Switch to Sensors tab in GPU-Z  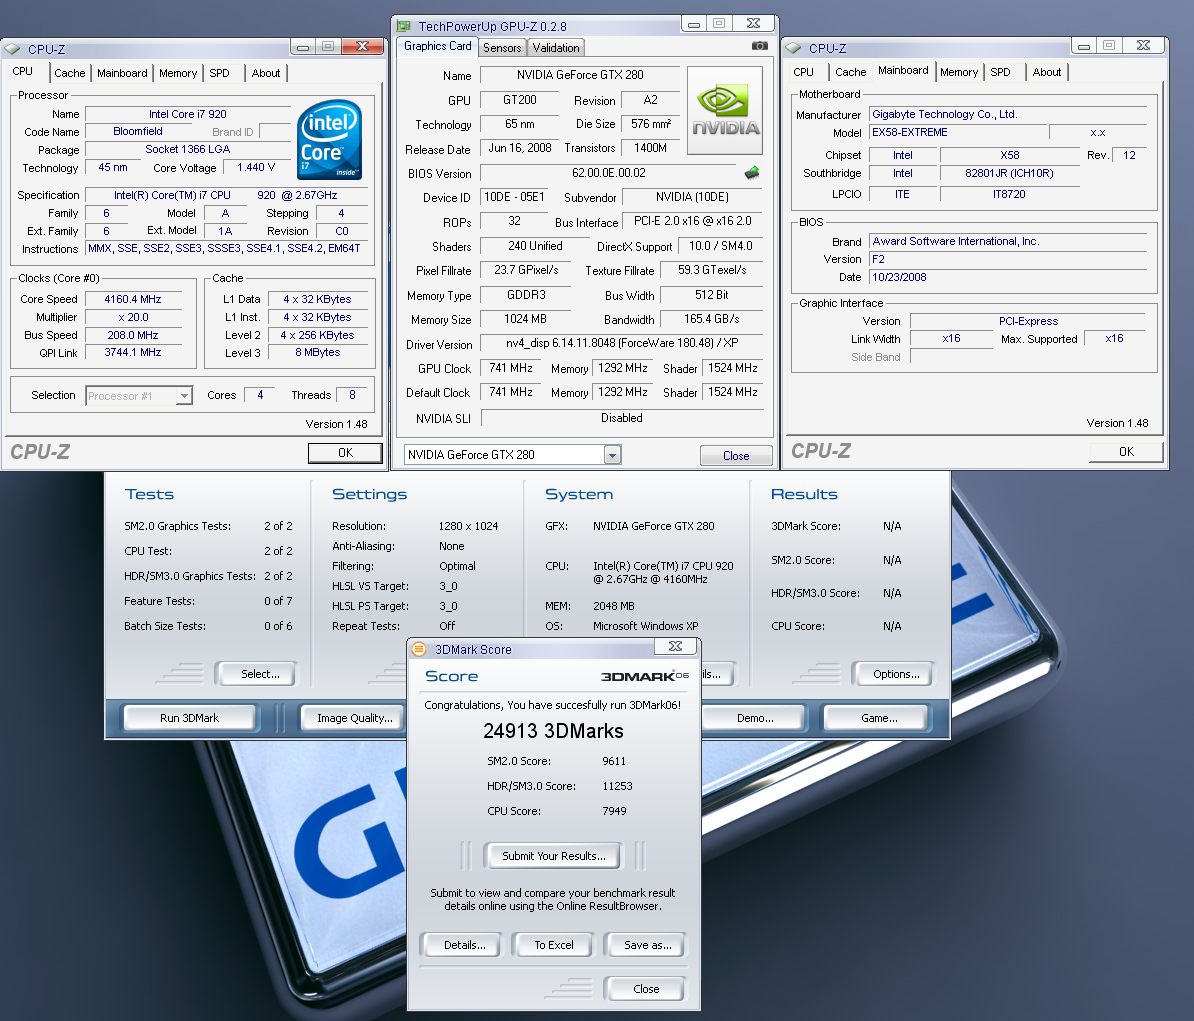(x=502, y=47)
